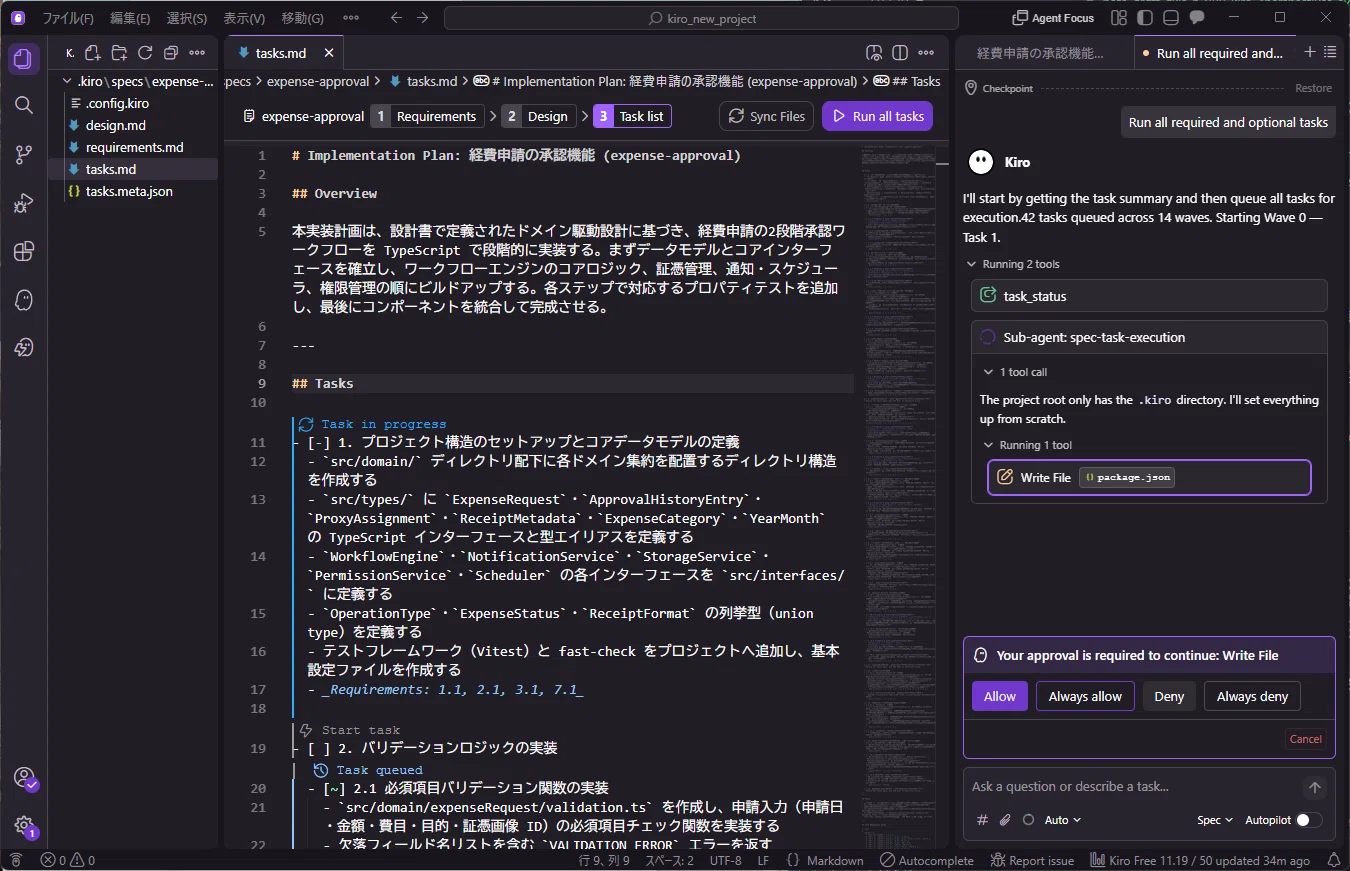
Task: Click the Run all tasks button
Action: (x=877, y=116)
